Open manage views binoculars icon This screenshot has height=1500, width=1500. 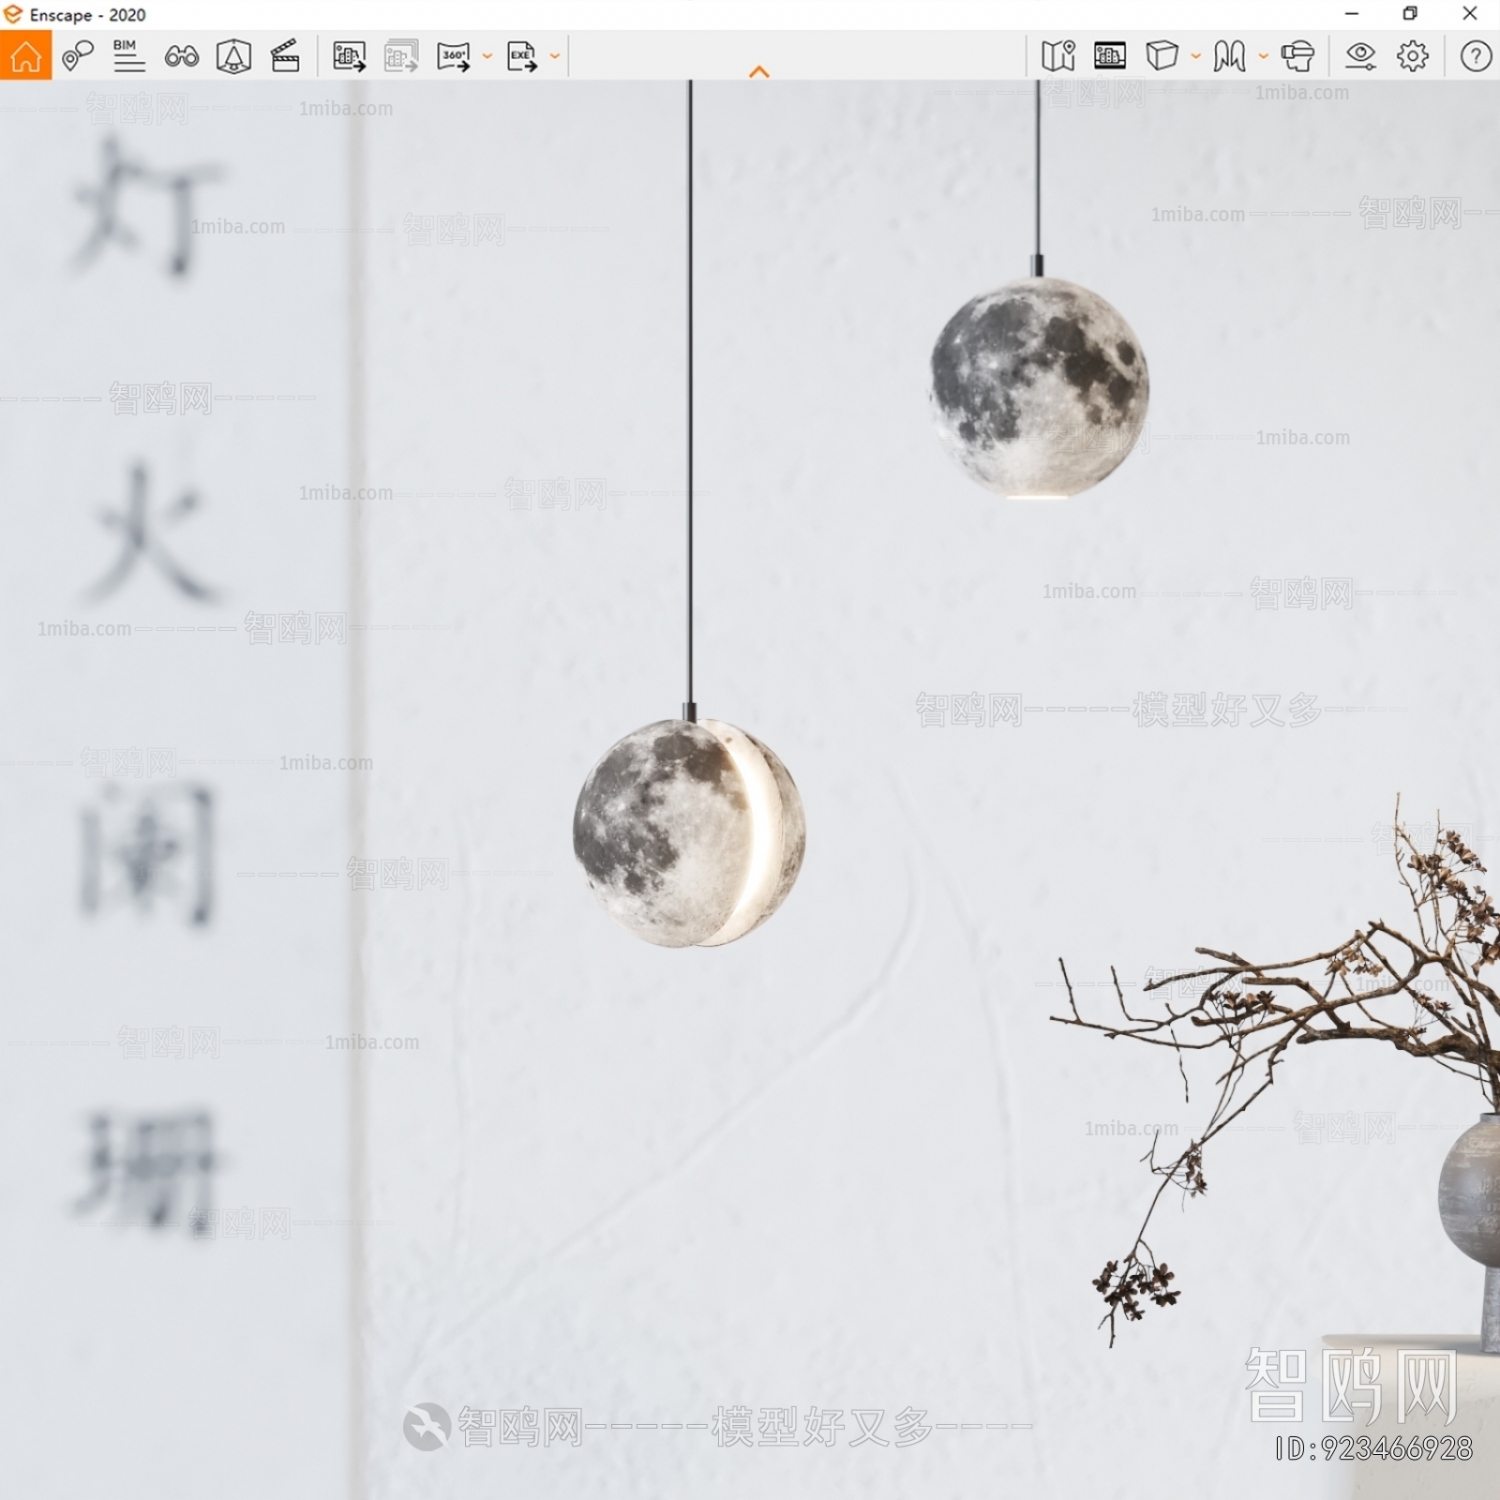point(181,56)
